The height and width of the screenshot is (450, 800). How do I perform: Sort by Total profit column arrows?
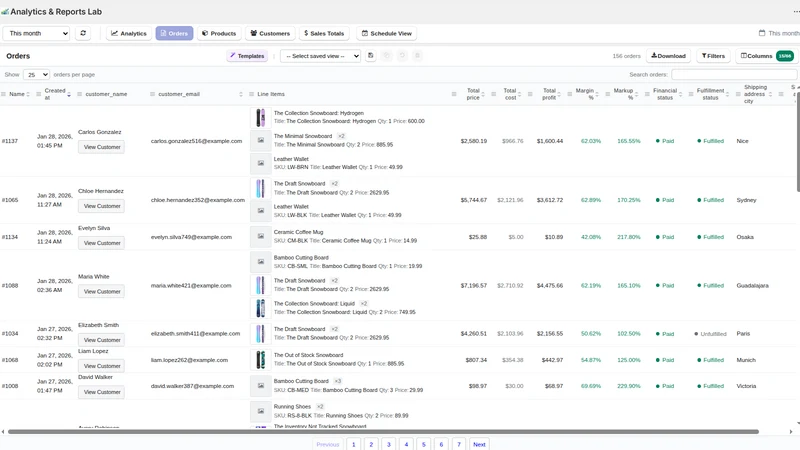click(559, 94)
